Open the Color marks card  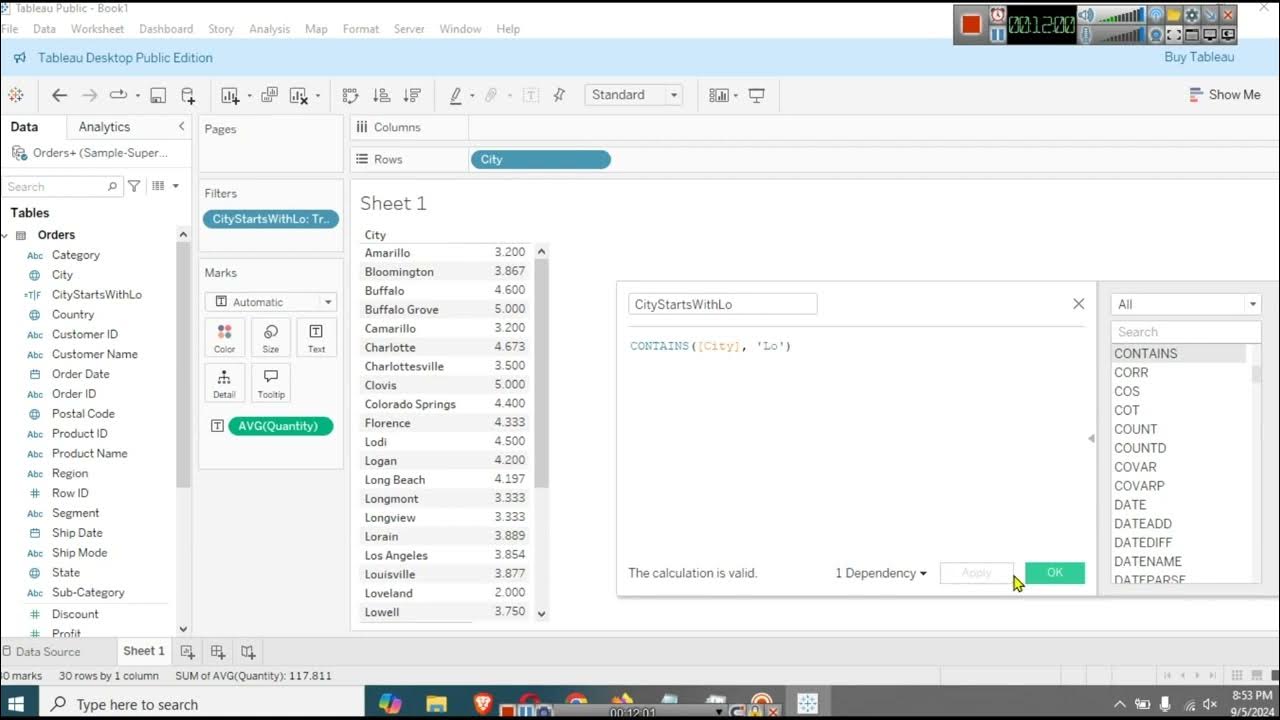224,337
